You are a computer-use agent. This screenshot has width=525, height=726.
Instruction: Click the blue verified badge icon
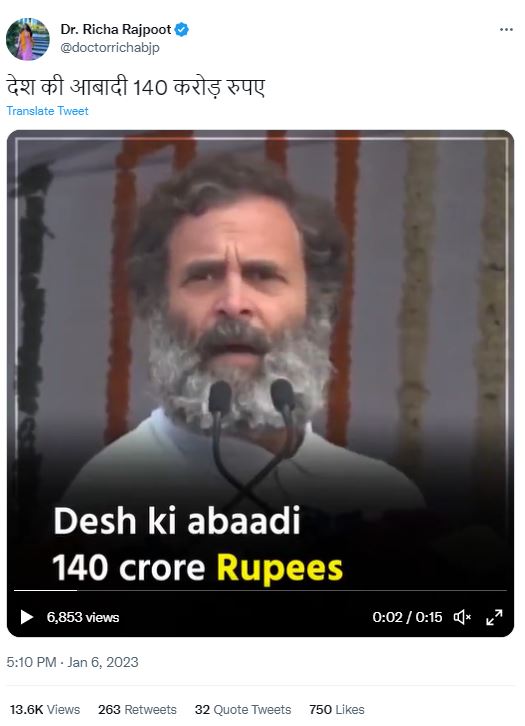(181, 30)
